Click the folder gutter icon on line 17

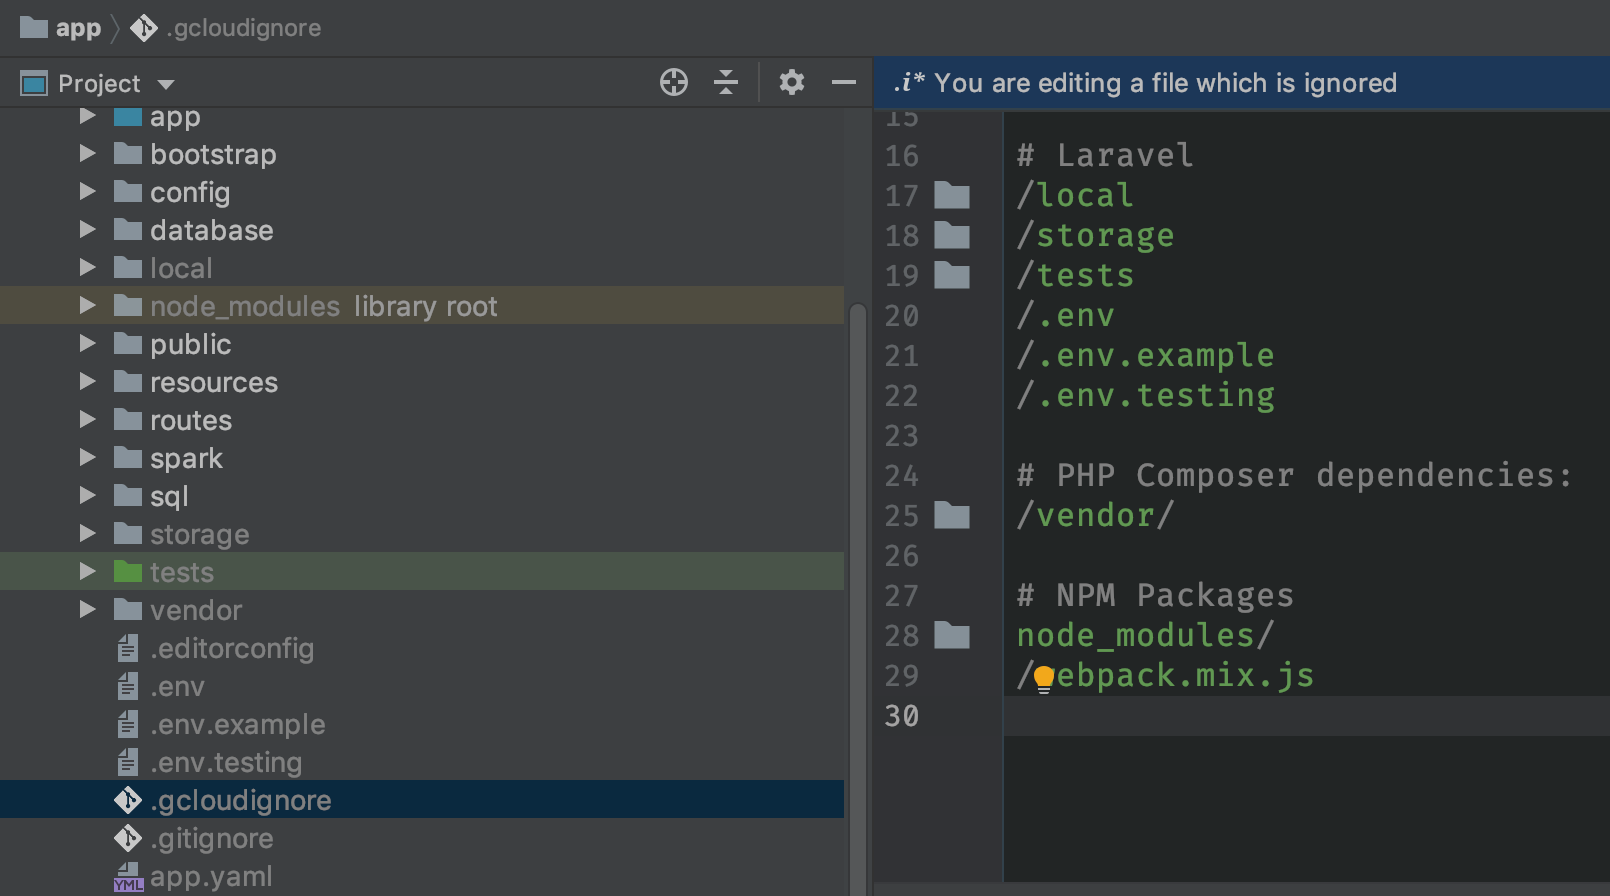952,195
